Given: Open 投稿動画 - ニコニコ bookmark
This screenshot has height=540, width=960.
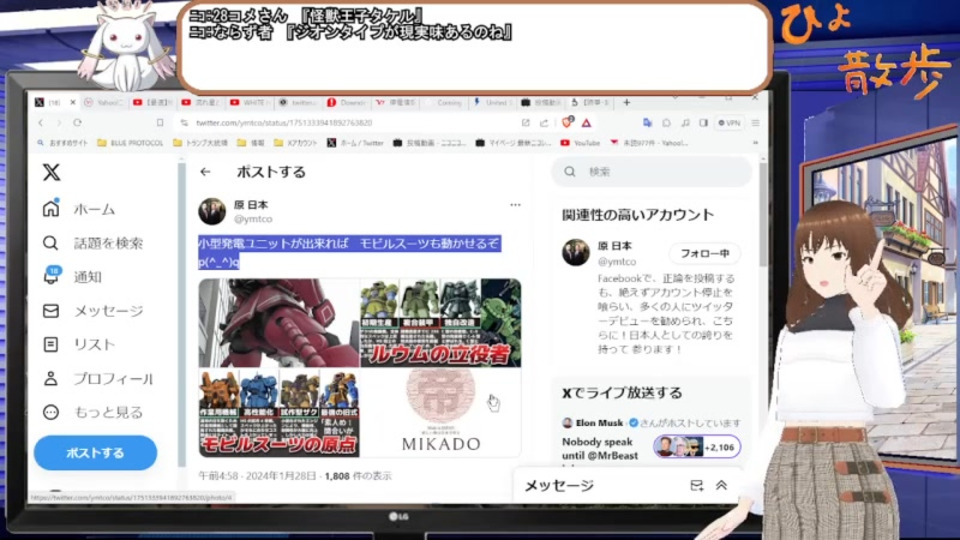Looking at the screenshot, I should tap(430, 143).
